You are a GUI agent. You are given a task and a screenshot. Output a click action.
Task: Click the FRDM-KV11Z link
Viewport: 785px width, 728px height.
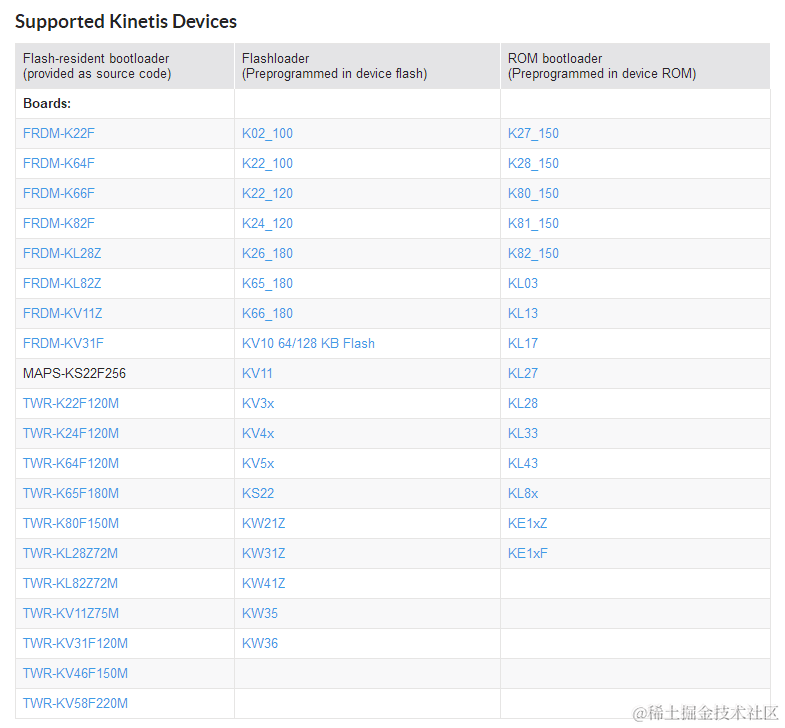point(63,314)
